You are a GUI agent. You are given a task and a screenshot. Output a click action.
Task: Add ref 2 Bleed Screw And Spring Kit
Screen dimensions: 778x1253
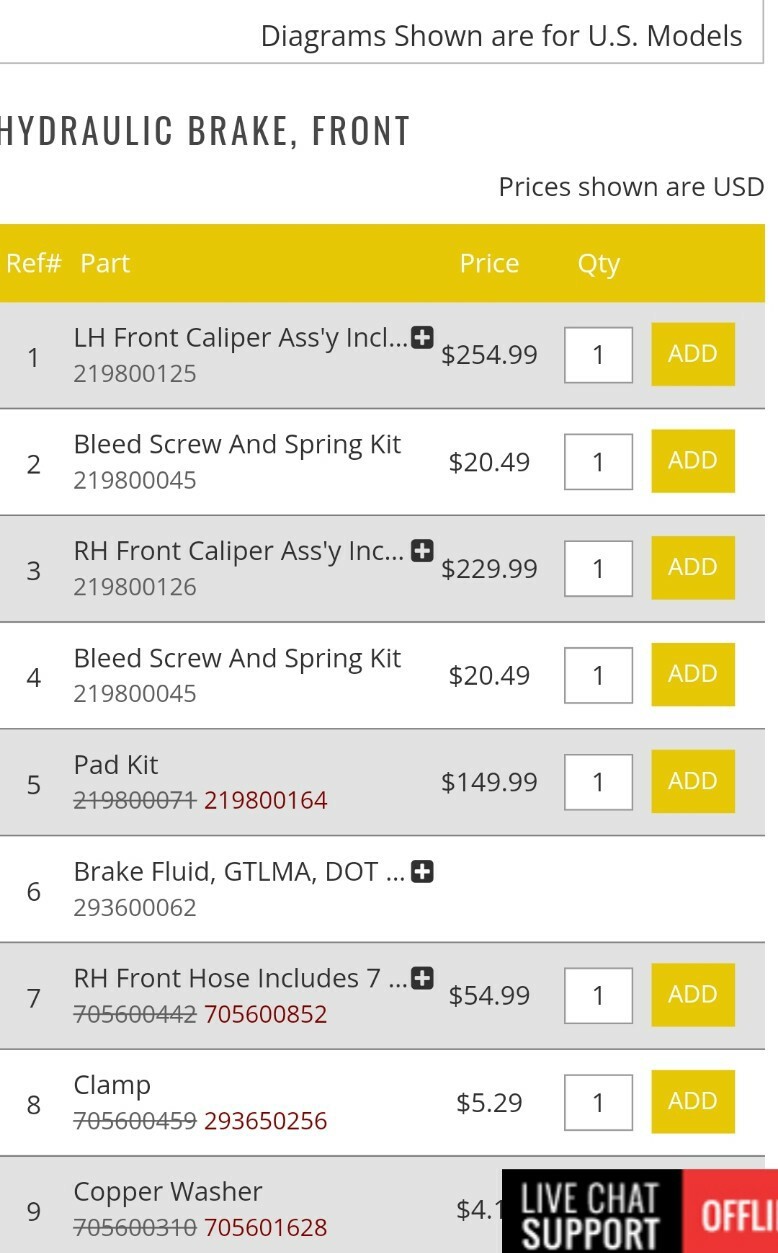click(x=692, y=461)
